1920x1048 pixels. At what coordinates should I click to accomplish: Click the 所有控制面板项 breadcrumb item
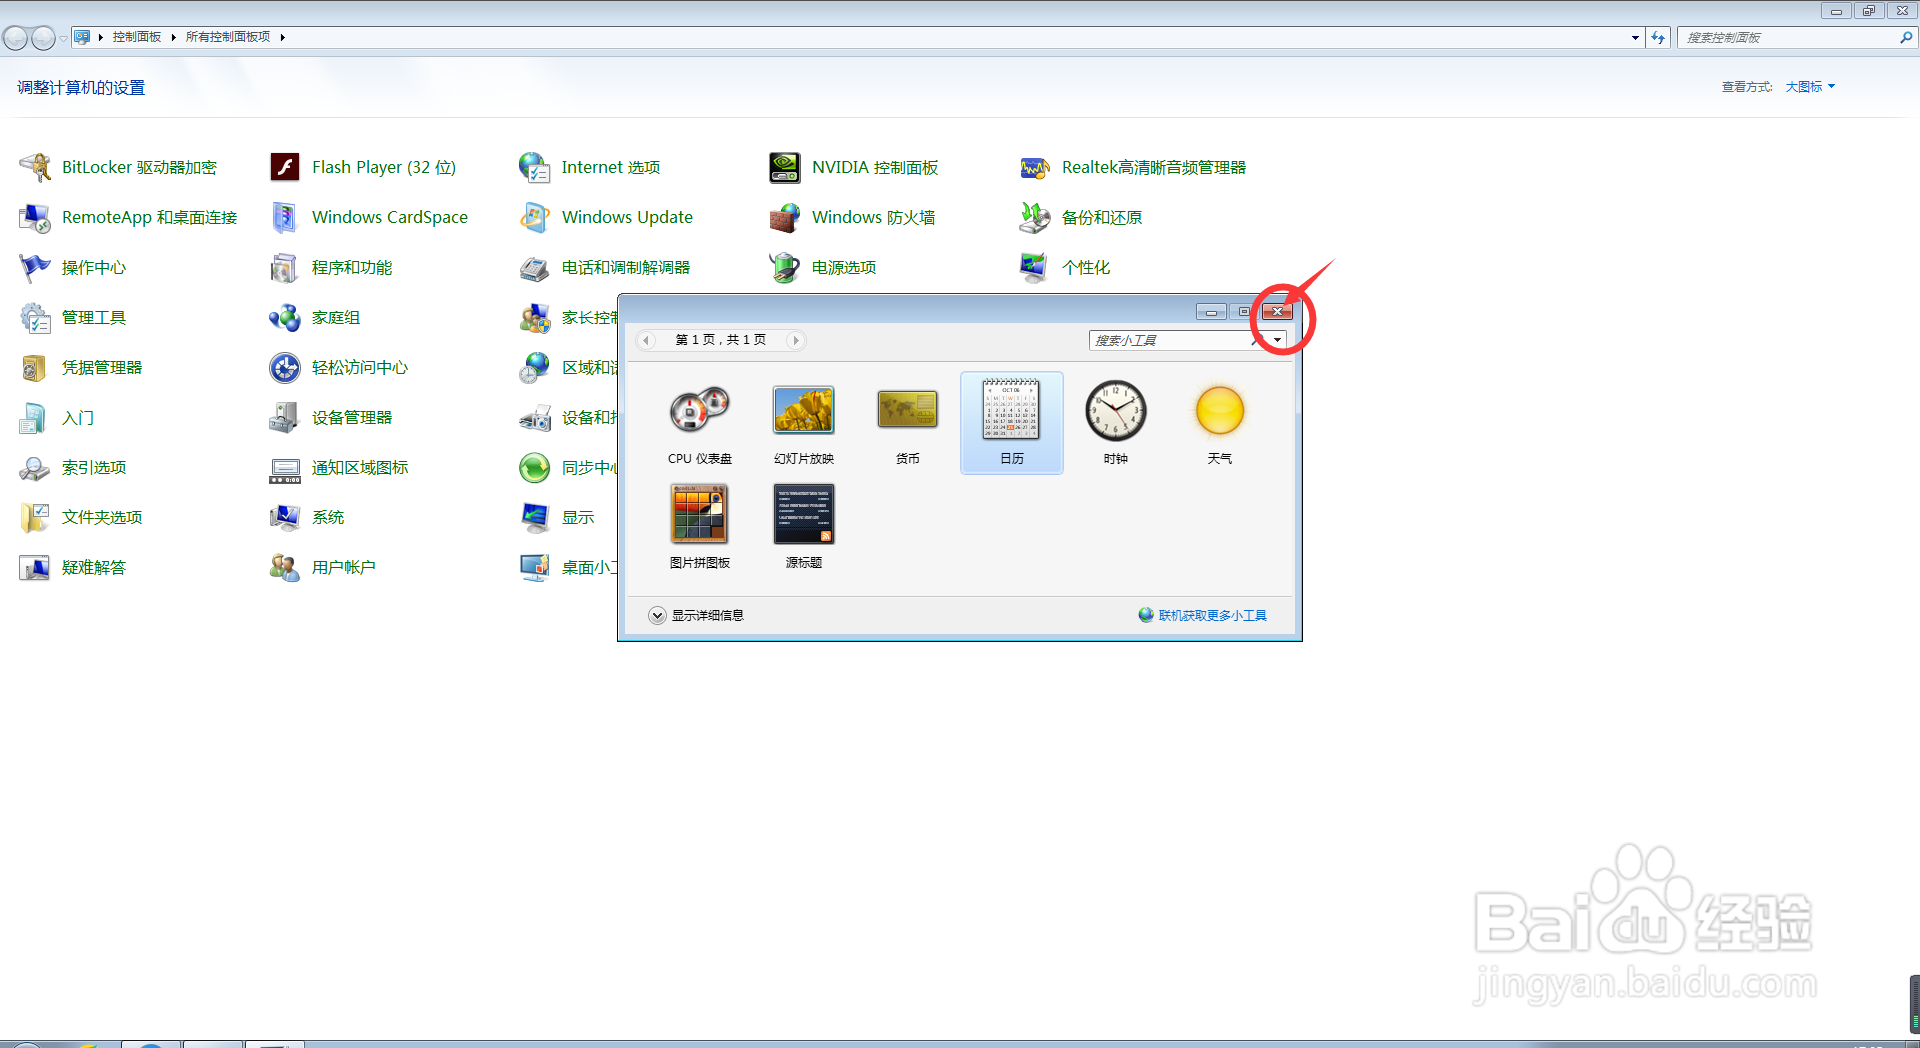(x=228, y=37)
